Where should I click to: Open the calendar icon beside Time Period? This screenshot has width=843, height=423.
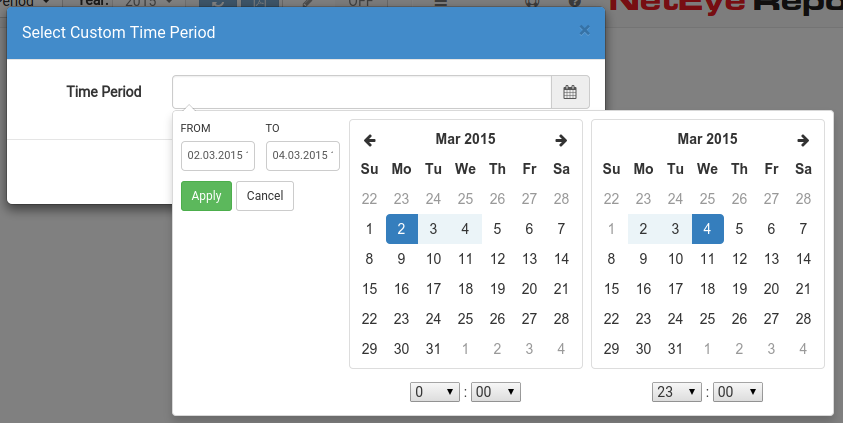(x=570, y=92)
